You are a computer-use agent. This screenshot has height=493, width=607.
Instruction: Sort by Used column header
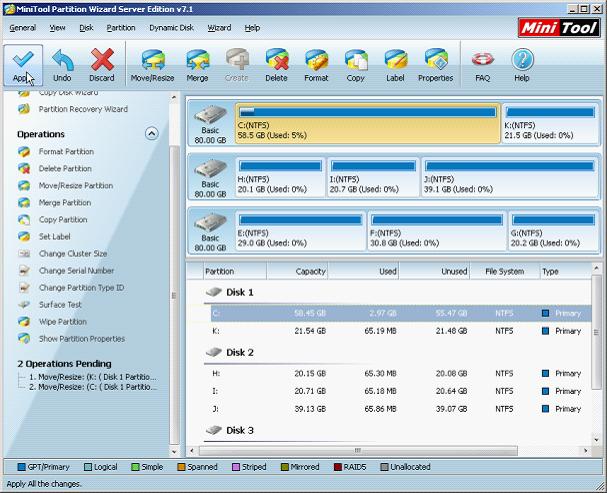tap(364, 271)
